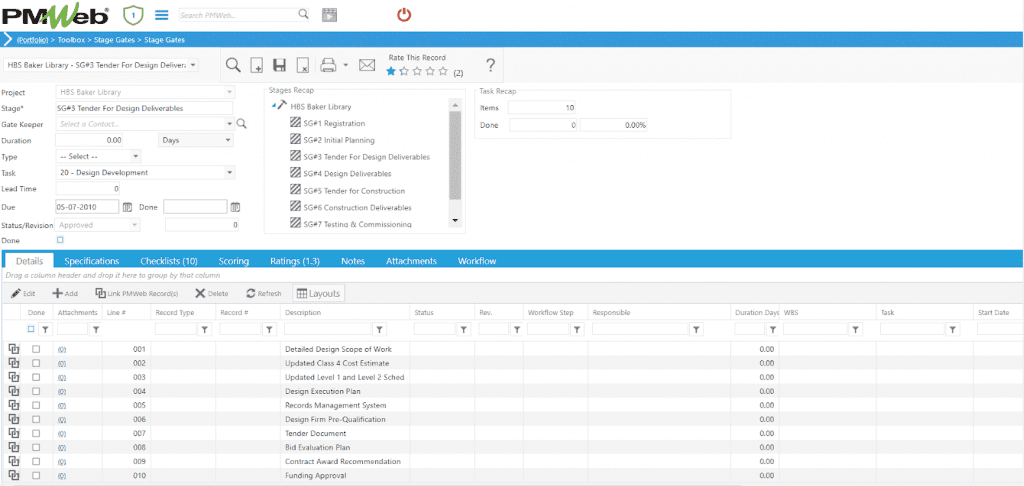
Task: Click the search magnifier in the PMWeb search box
Action: tap(303, 14)
